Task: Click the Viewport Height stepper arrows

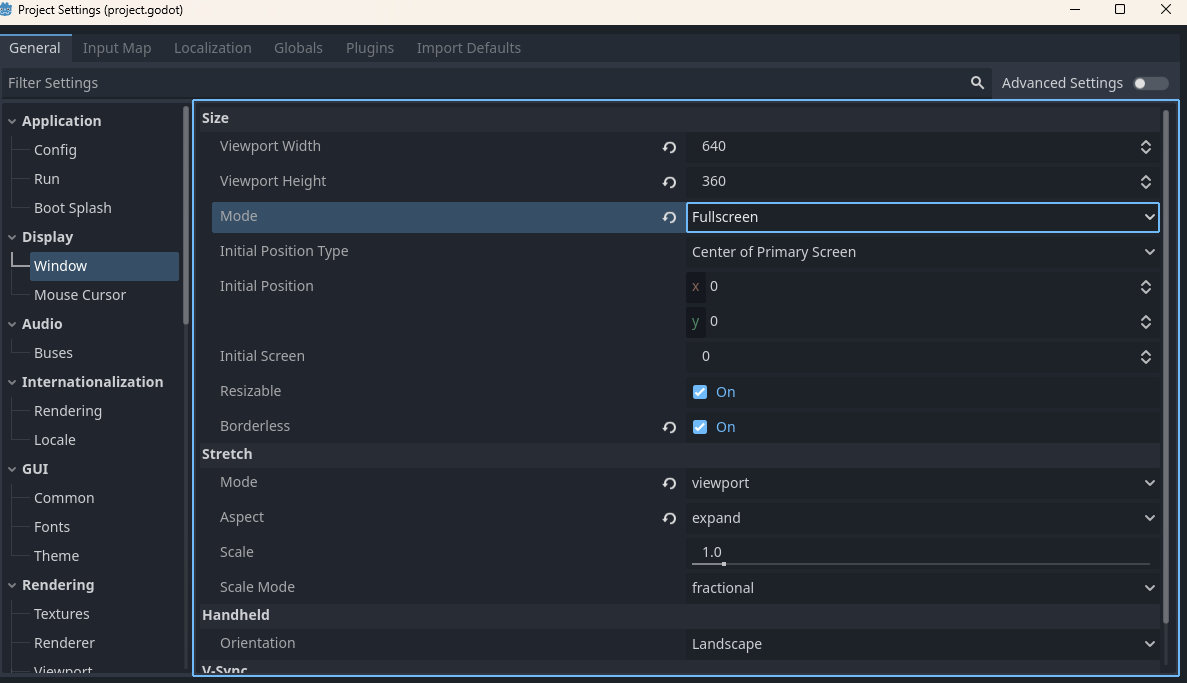Action: (1145, 182)
